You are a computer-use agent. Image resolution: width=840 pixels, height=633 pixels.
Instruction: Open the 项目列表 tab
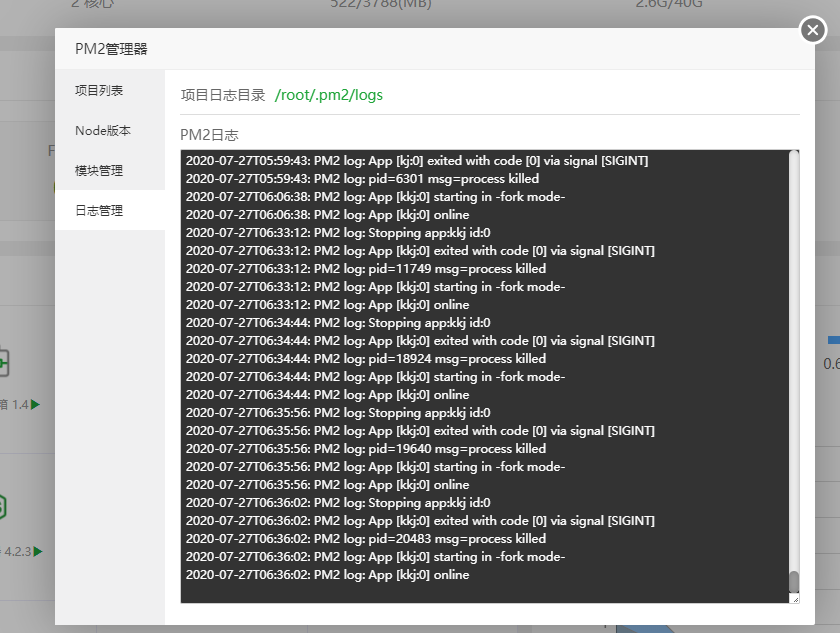[x=110, y=90]
